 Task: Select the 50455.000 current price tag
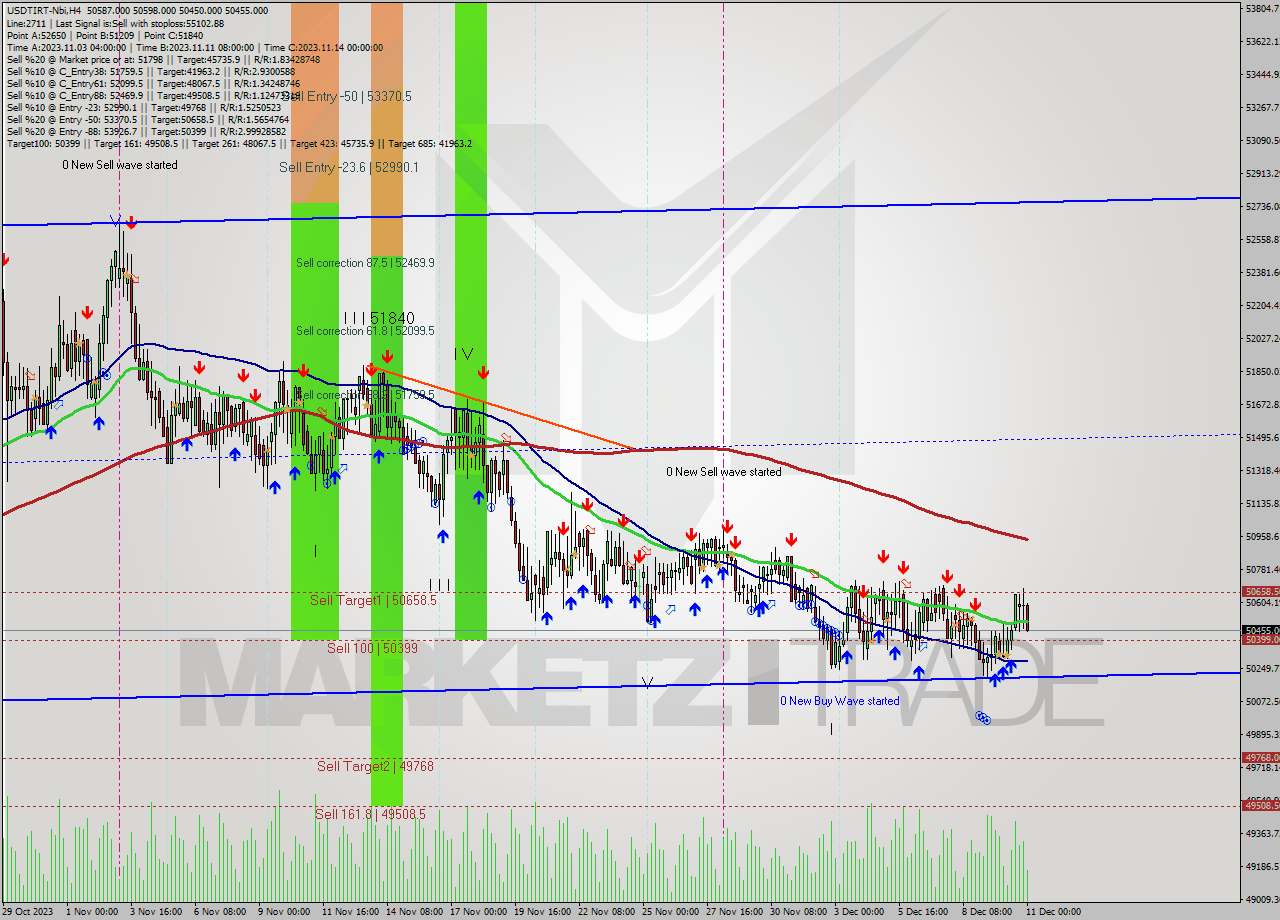1258,630
